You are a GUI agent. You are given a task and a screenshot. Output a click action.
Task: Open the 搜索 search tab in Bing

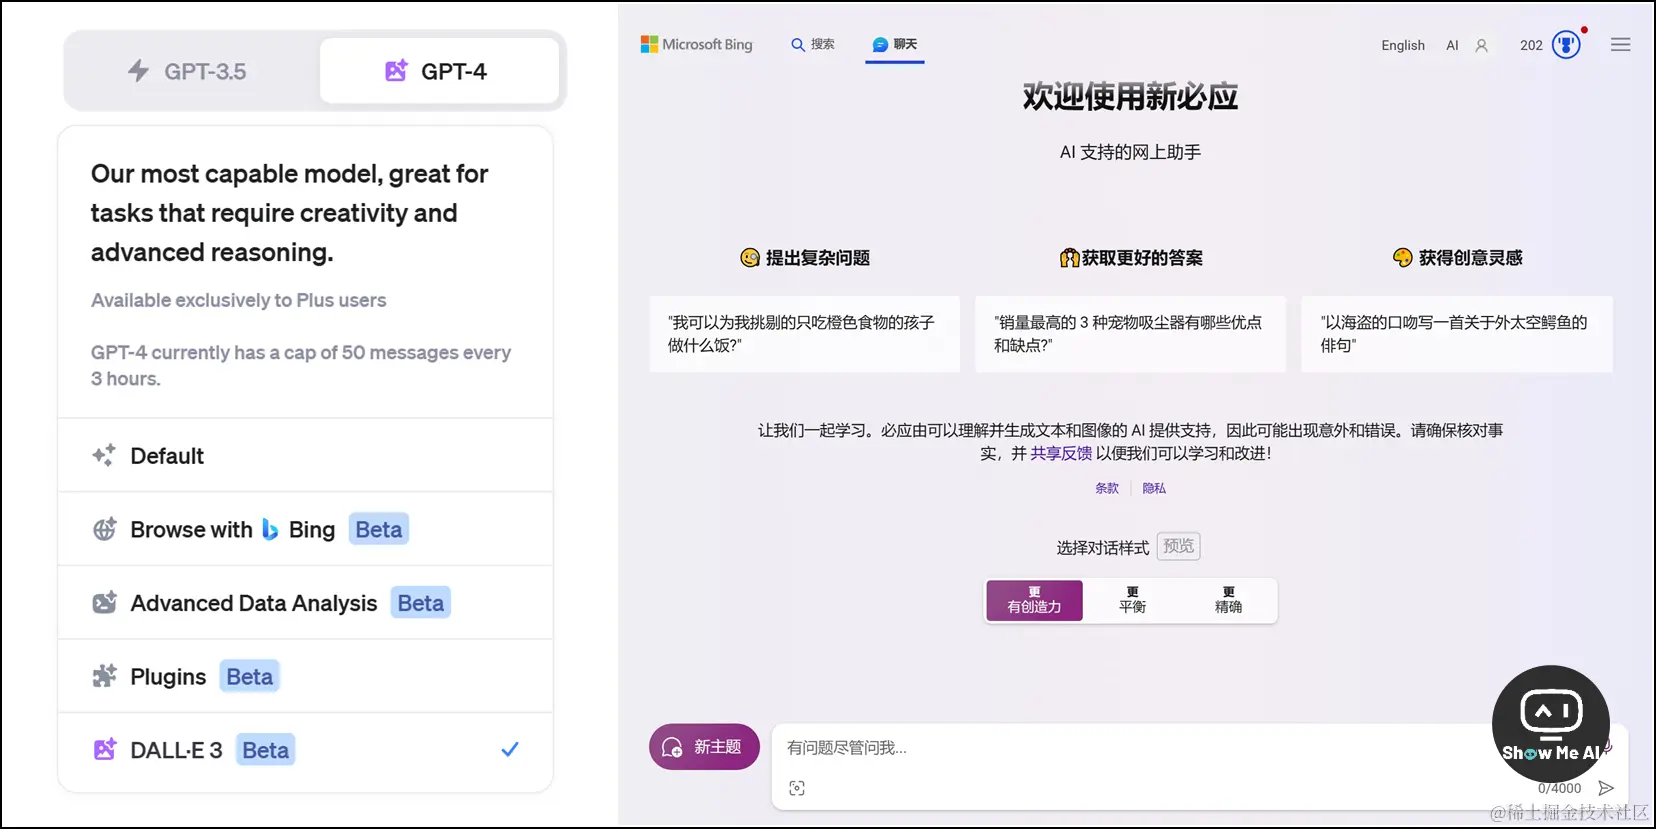tap(813, 44)
